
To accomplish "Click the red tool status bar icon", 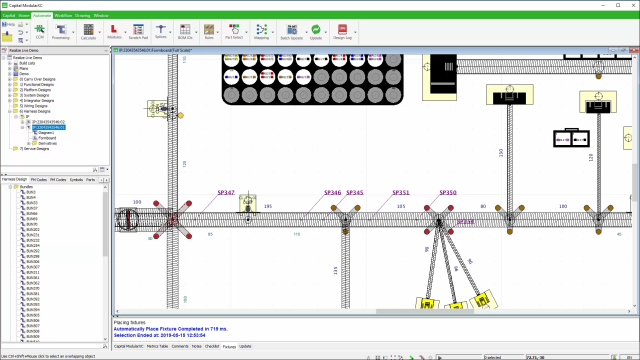I will pyautogui.click(x=422, y=358).
